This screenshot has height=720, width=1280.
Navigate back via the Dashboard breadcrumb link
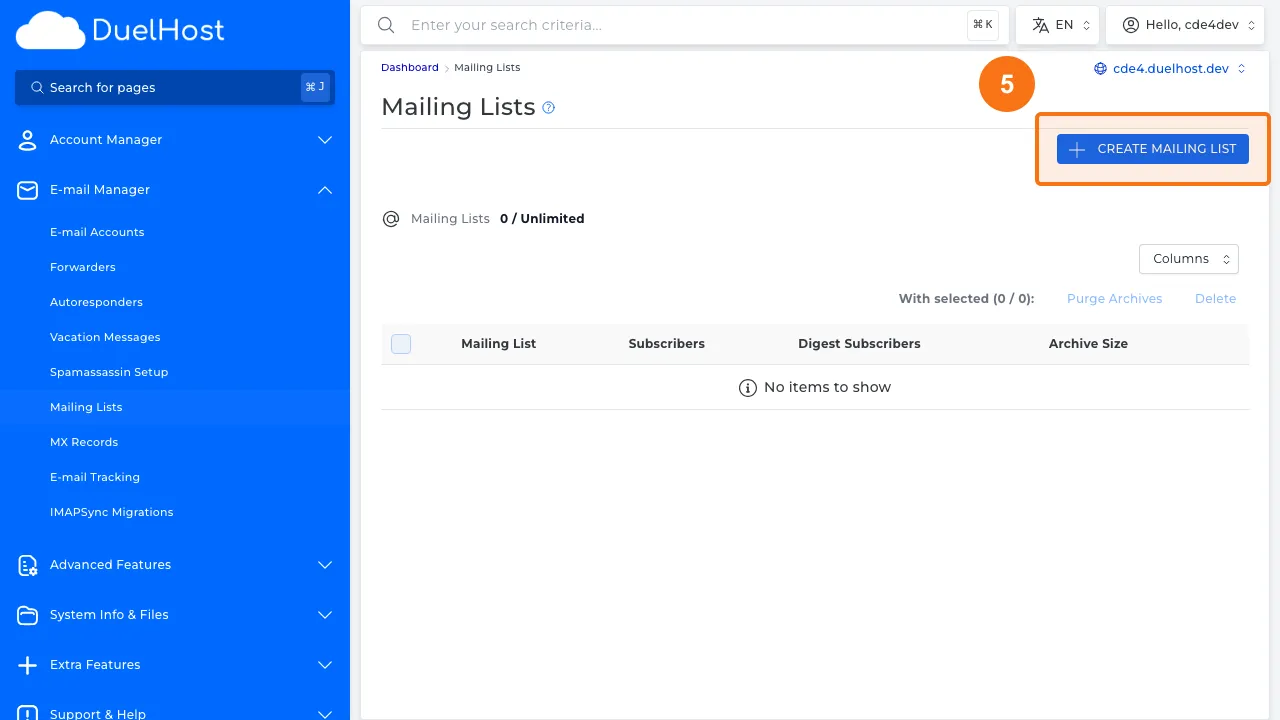(409, 67)
